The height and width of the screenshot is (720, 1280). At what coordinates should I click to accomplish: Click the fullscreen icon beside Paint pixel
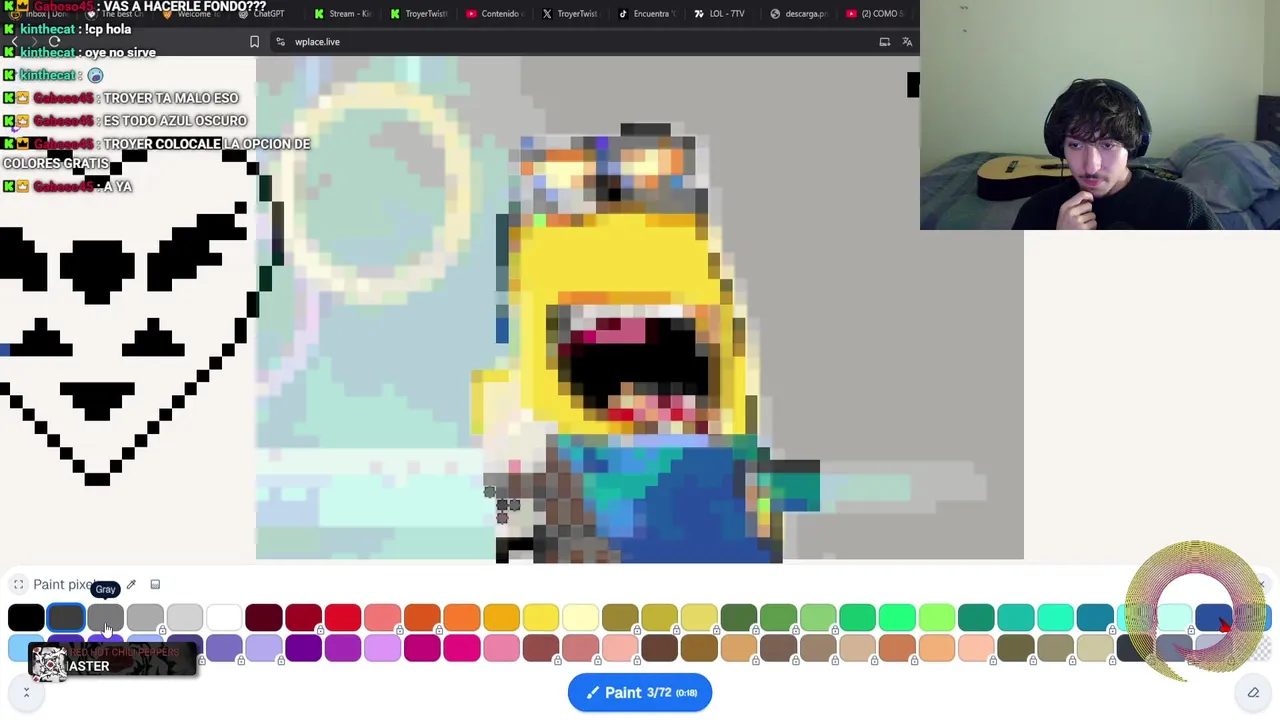click(18, 585)
